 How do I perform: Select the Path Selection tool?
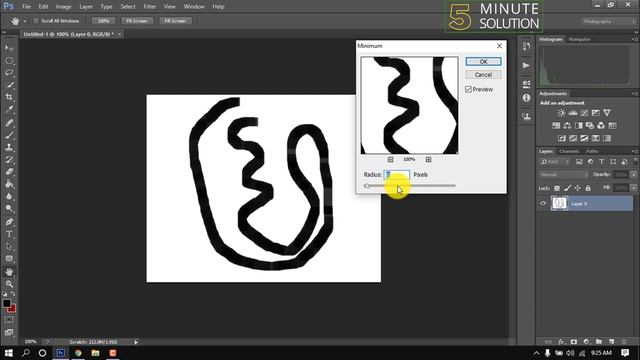9,246
